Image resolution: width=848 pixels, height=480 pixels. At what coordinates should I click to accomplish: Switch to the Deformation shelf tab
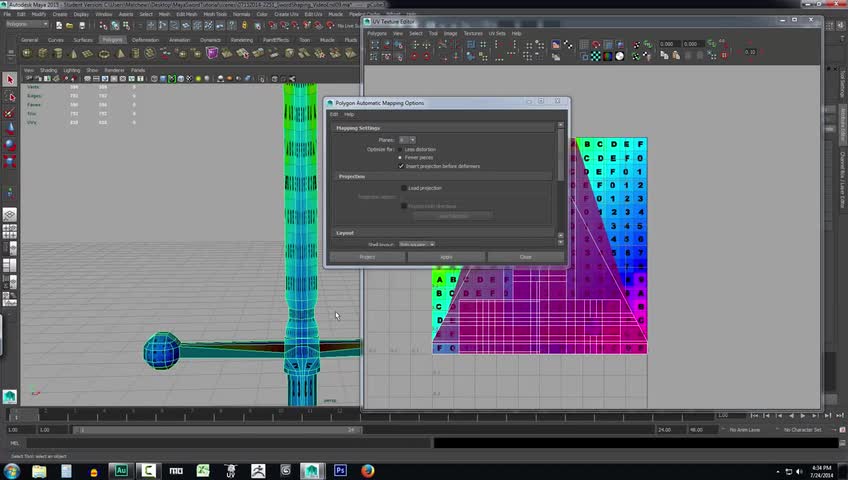[x=145, y=40]
